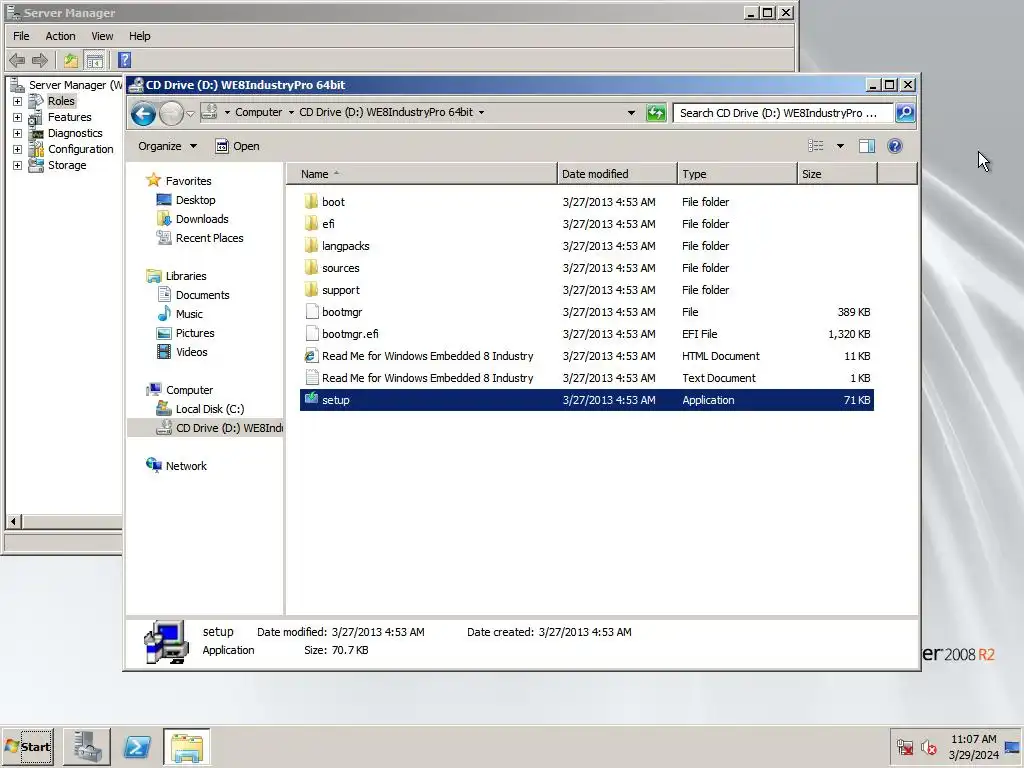
Task: Expand the Roles node in Server Manager
Action: point(18,101)
